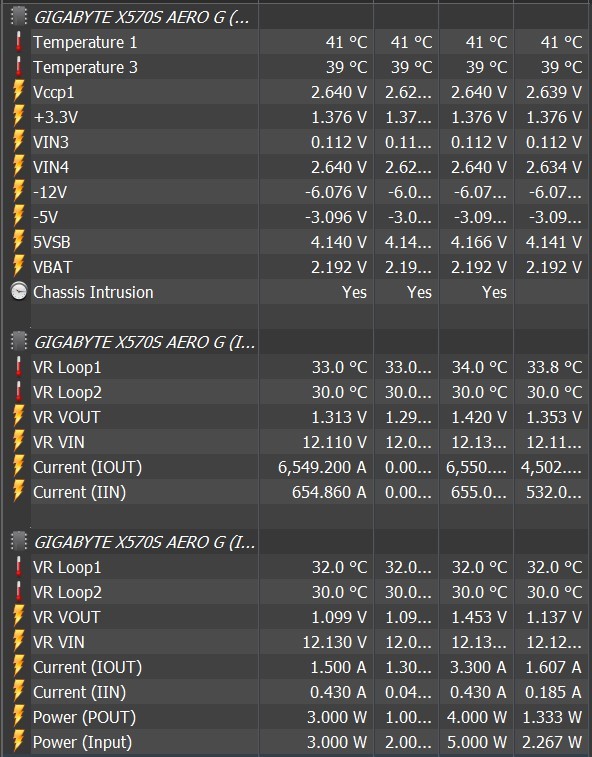592x757 pixels.
Task: Click thermometer icon of VR Loop1 reading 33.0 °C
Action: [x=18, y=367]
